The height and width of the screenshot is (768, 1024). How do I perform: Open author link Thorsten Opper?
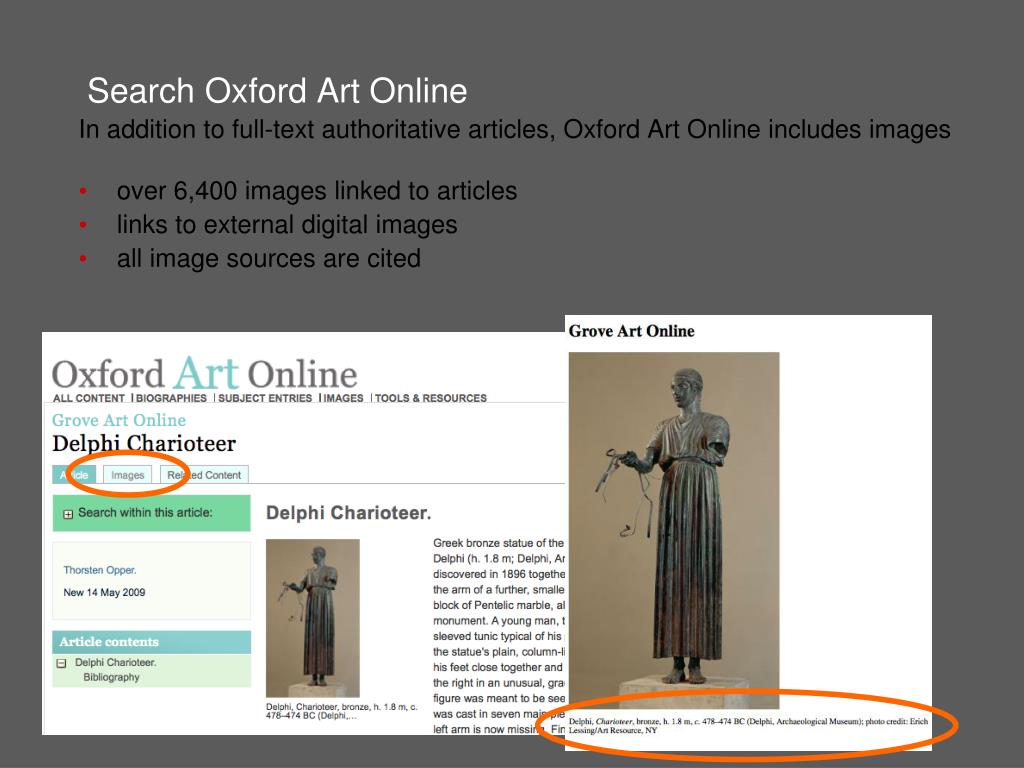(100, 570)
